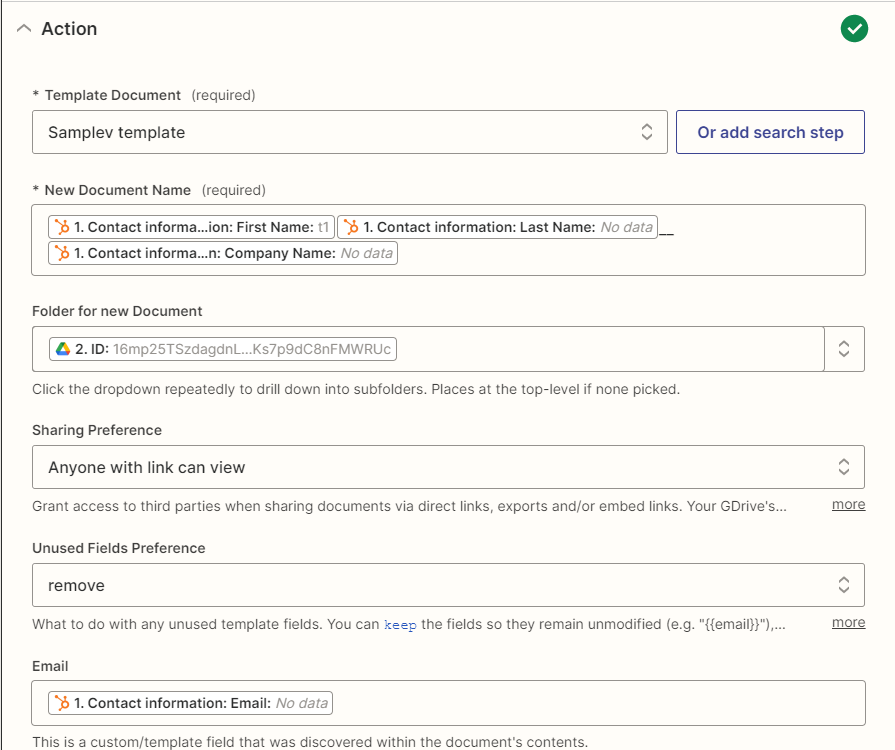
Task: Click the 'Folder for new Document' label
Action: click(117, 311)
